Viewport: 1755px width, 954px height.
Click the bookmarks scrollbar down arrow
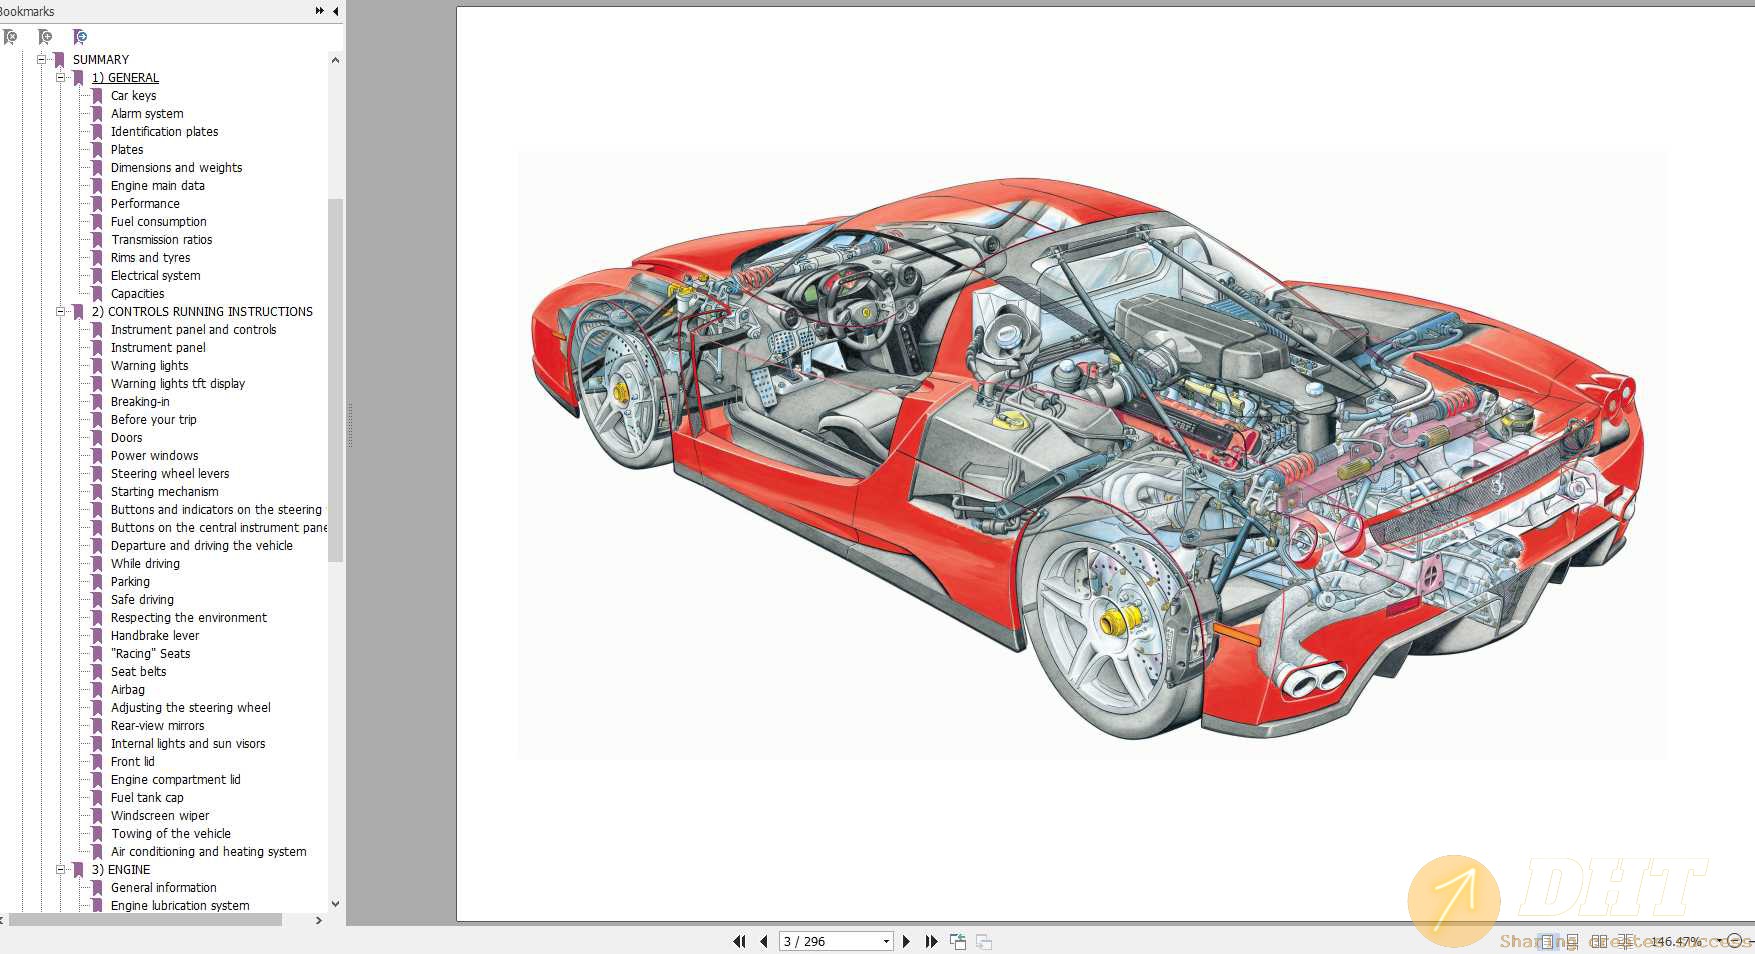tap(335, 903)
